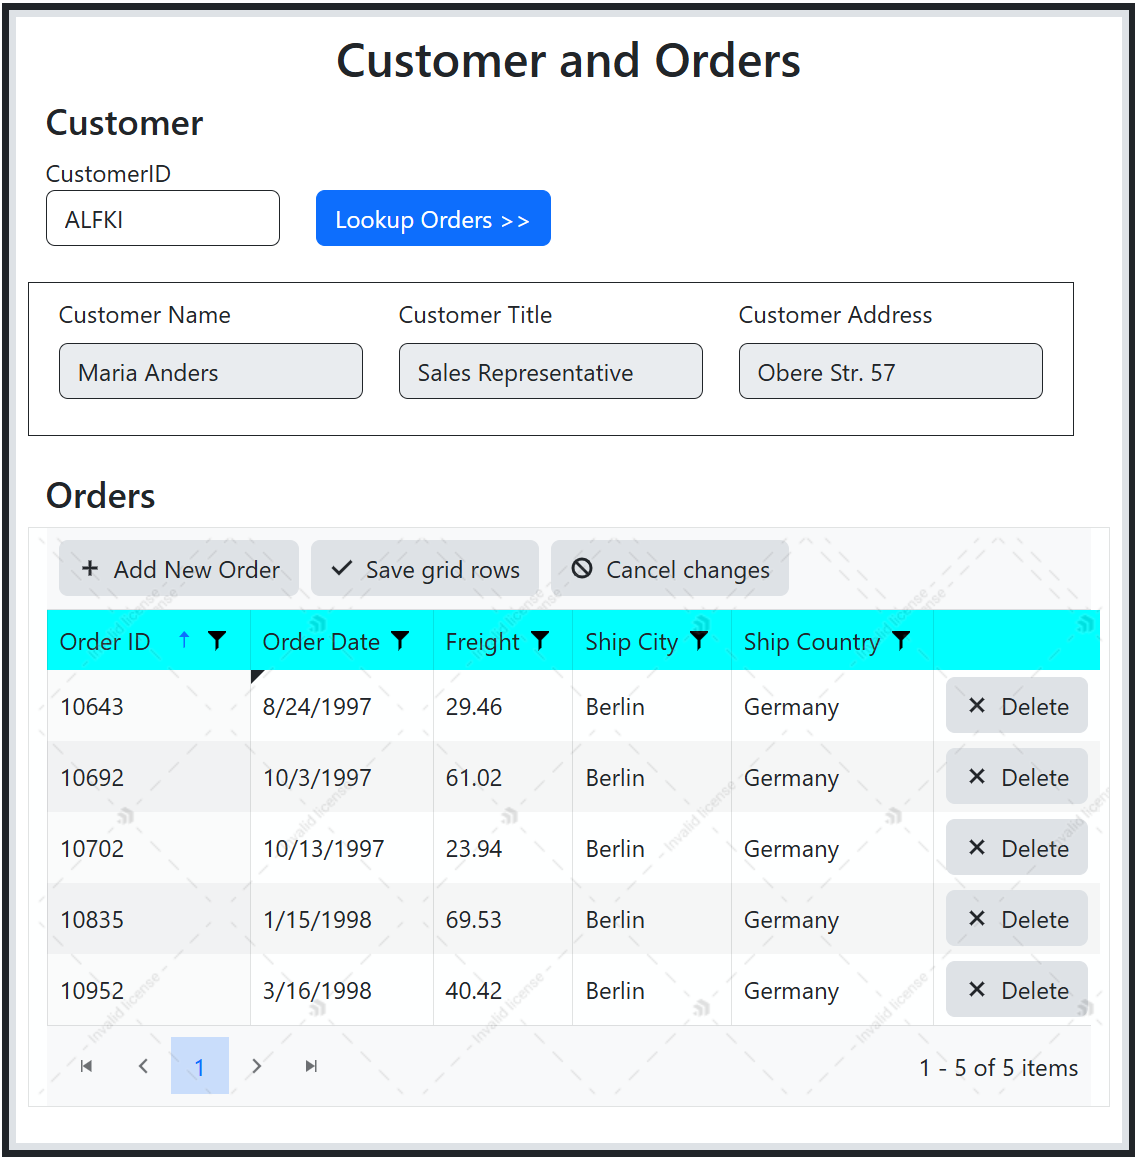Delete order 10952
Screen dimensions: 1135x1158
point(1016,989)
